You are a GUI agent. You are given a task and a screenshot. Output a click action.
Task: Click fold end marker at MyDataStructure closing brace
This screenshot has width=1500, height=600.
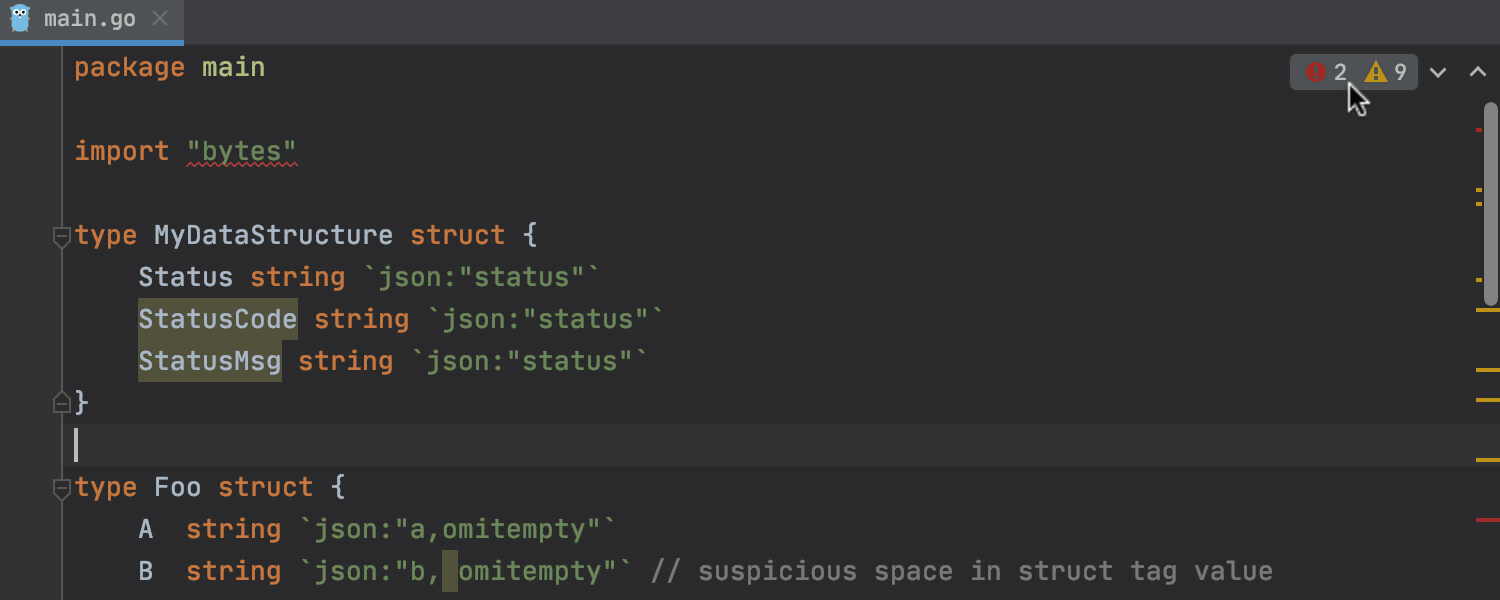(x=61, y=403)
